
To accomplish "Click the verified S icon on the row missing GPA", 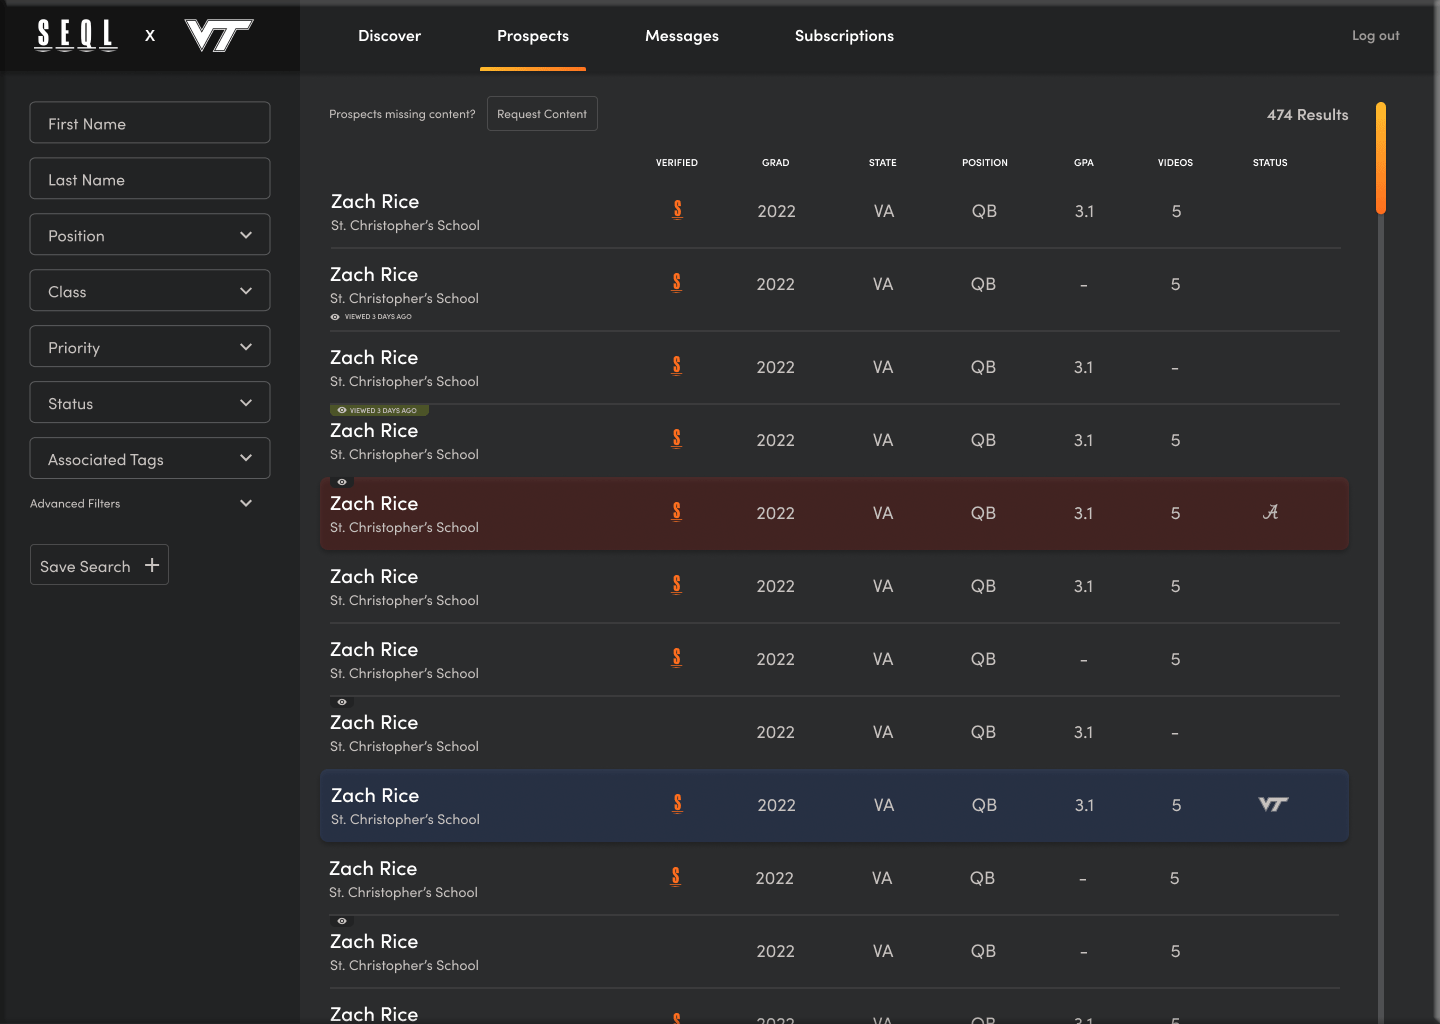I will pos(677,283).
